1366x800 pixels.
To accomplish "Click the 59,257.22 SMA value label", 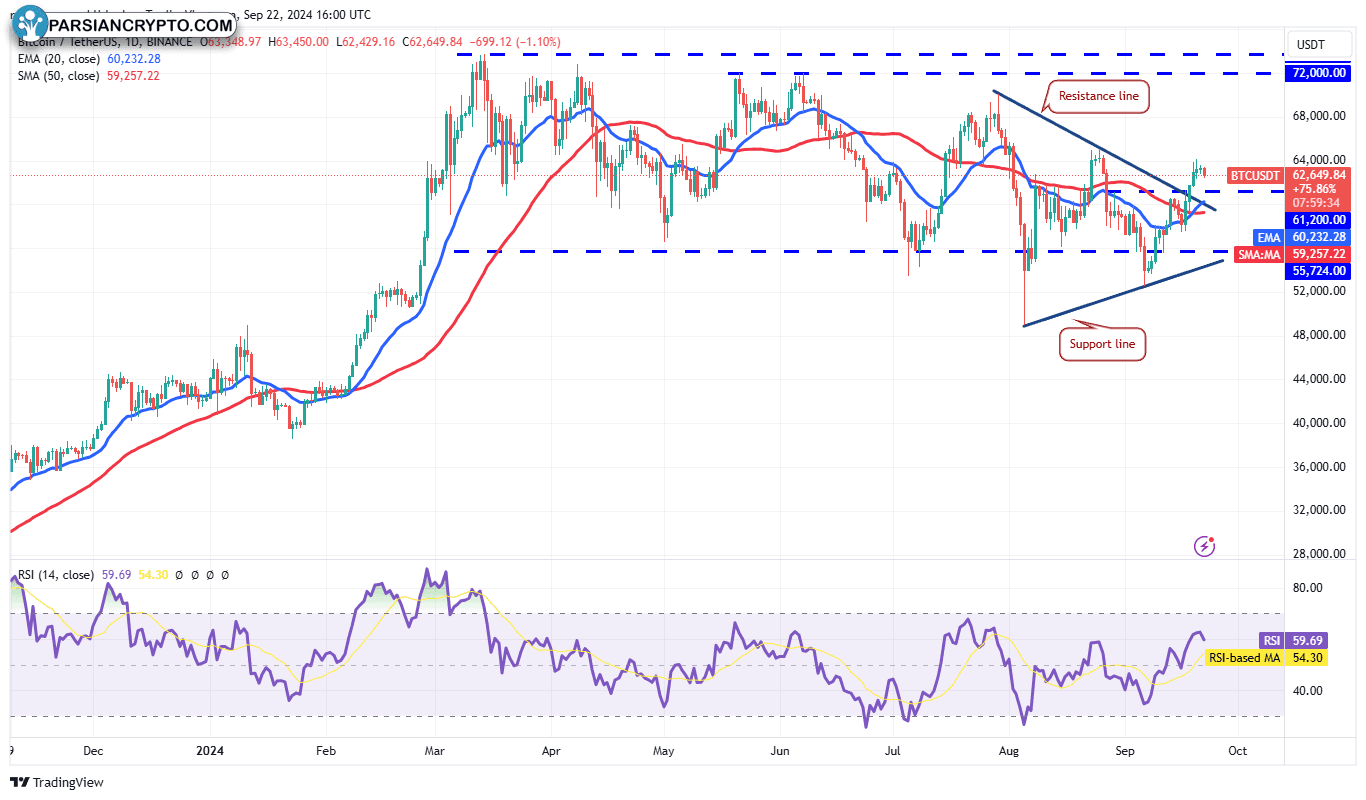I will pos(1320,255).
